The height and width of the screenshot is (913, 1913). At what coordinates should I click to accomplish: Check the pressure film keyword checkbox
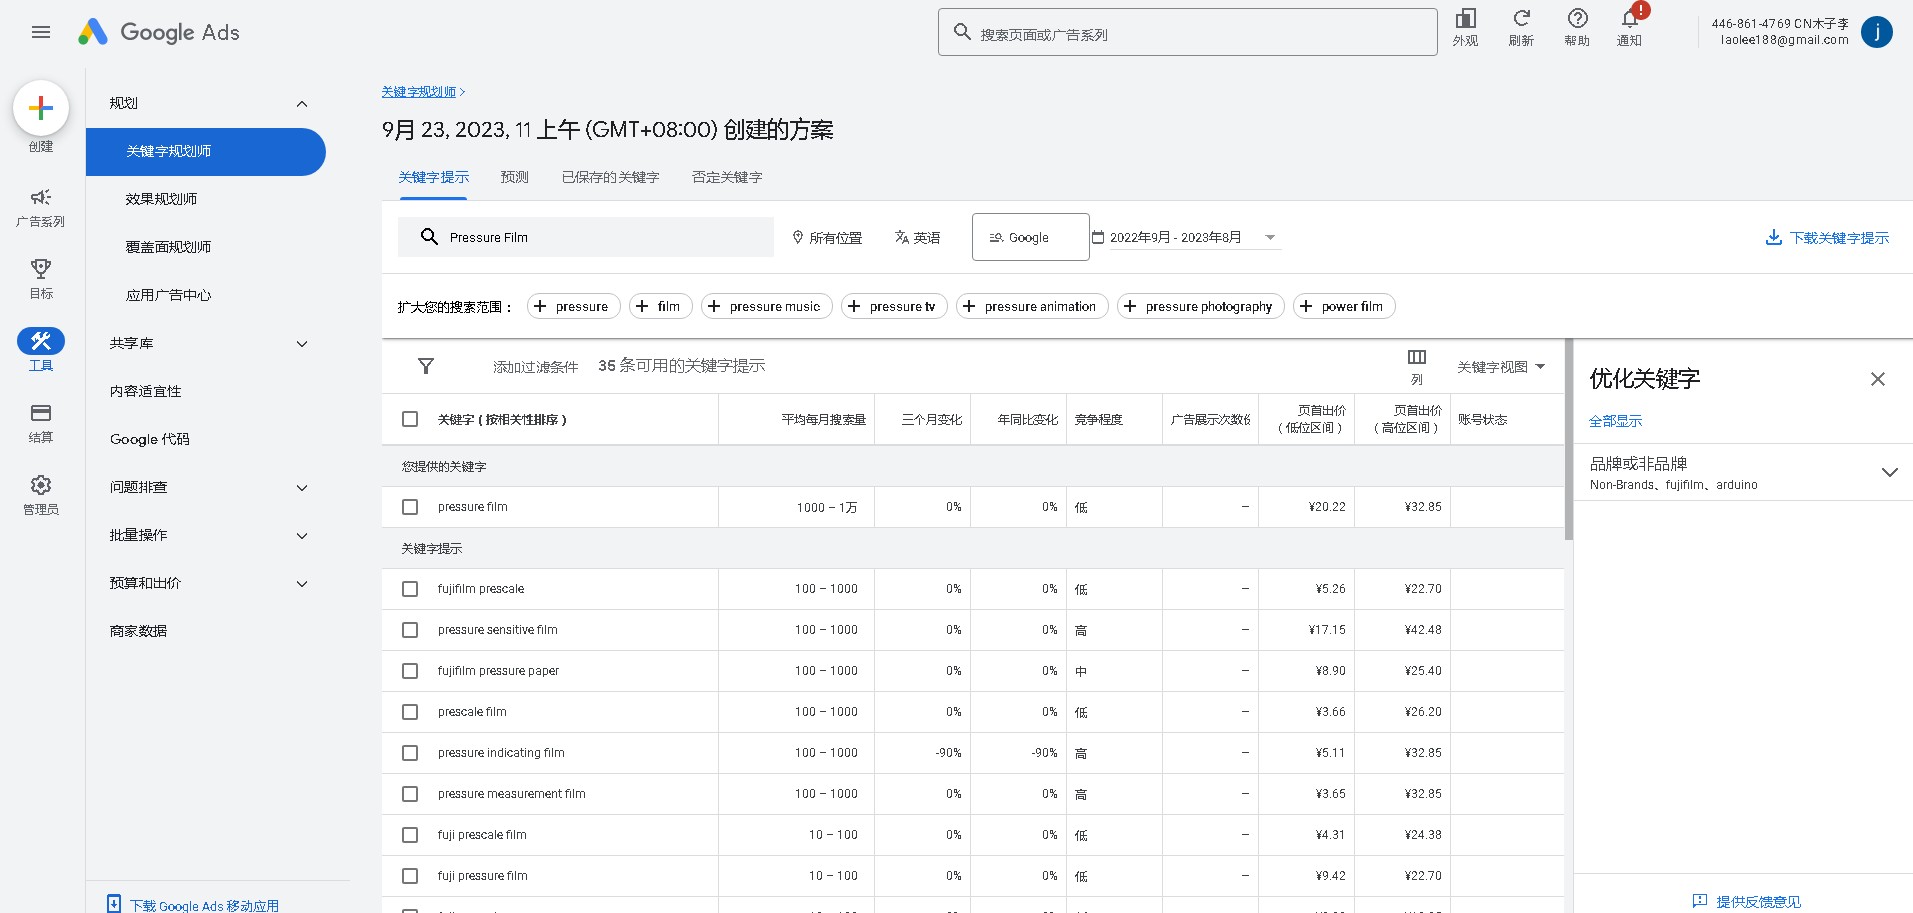[x=410, y=507]
